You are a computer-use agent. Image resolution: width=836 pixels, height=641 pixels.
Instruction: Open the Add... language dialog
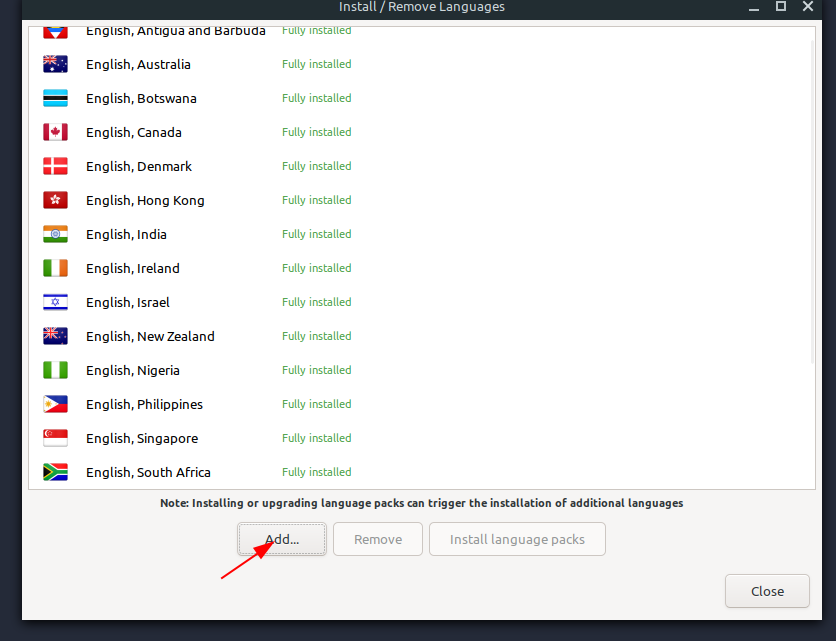[x=282, y=539]
